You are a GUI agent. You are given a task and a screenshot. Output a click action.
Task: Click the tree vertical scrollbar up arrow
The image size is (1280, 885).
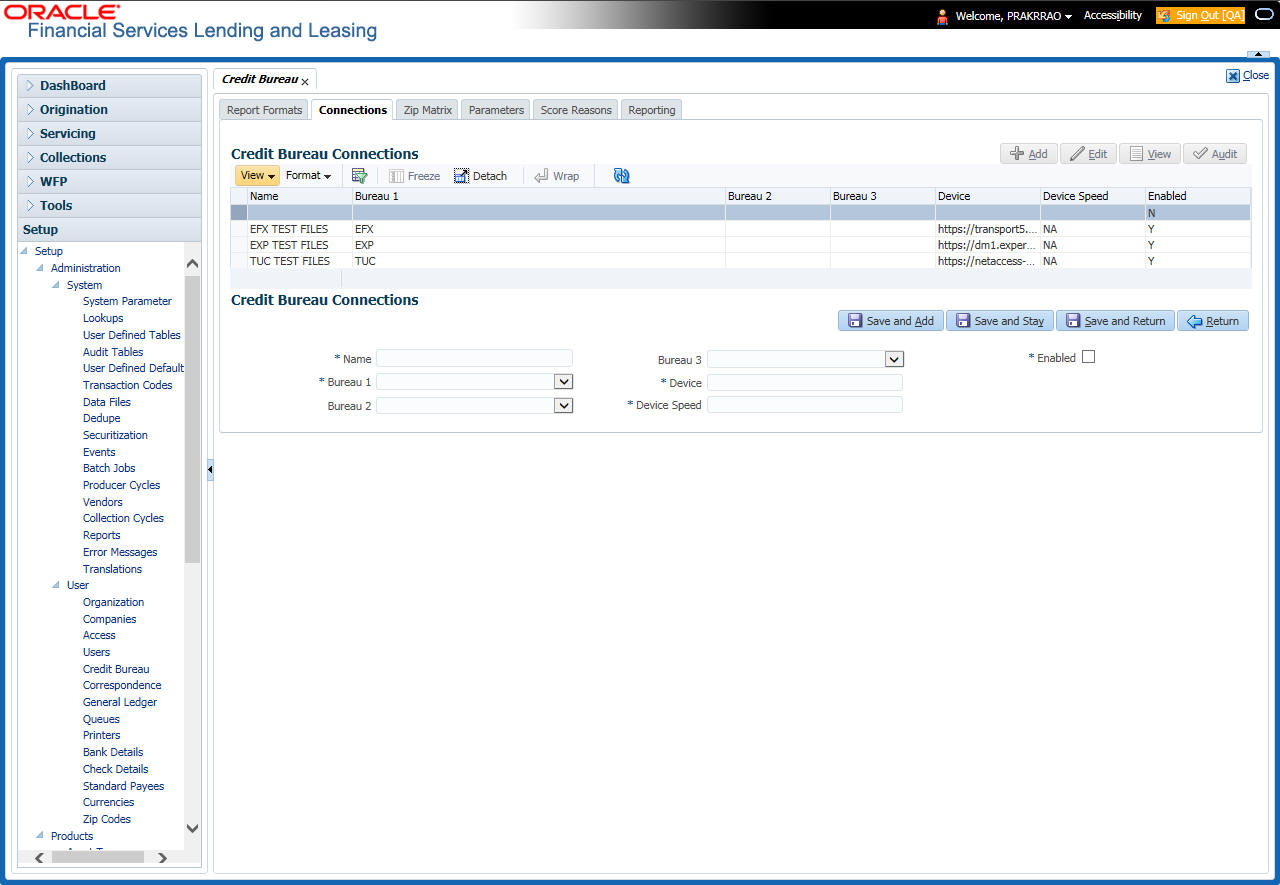pos(193,263)
